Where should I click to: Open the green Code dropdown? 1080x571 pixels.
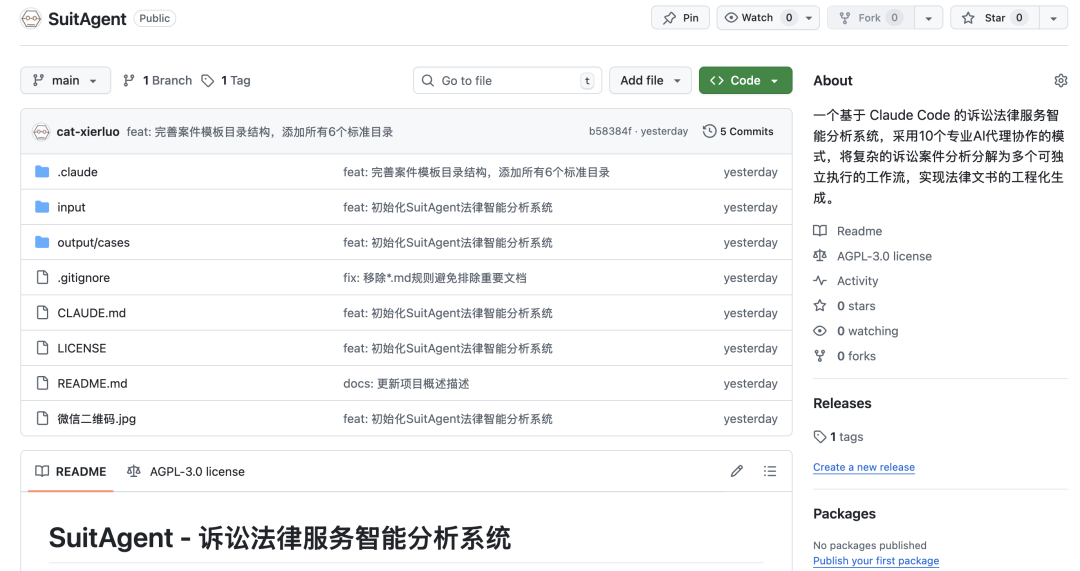click(x=745, y=81)
